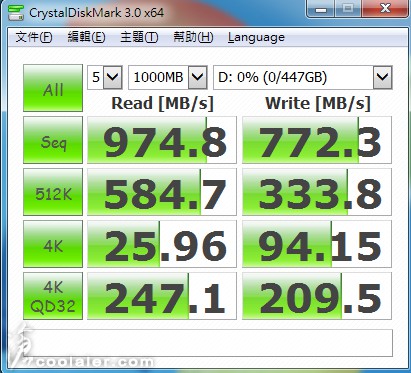411x373 pixels.
Task: Open the Language menu
Action: [x=256, y=37]
